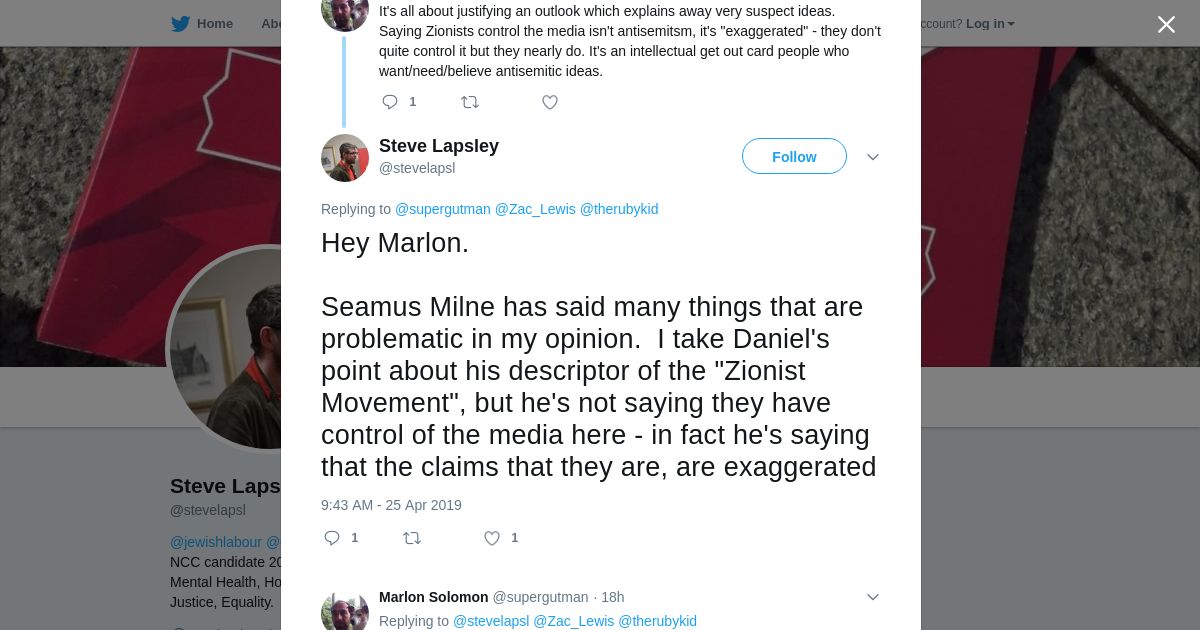The height and width of the screenshot is (630, 1200).
Task: Reply to the top thread tweet
Action: tap(390, 102)
